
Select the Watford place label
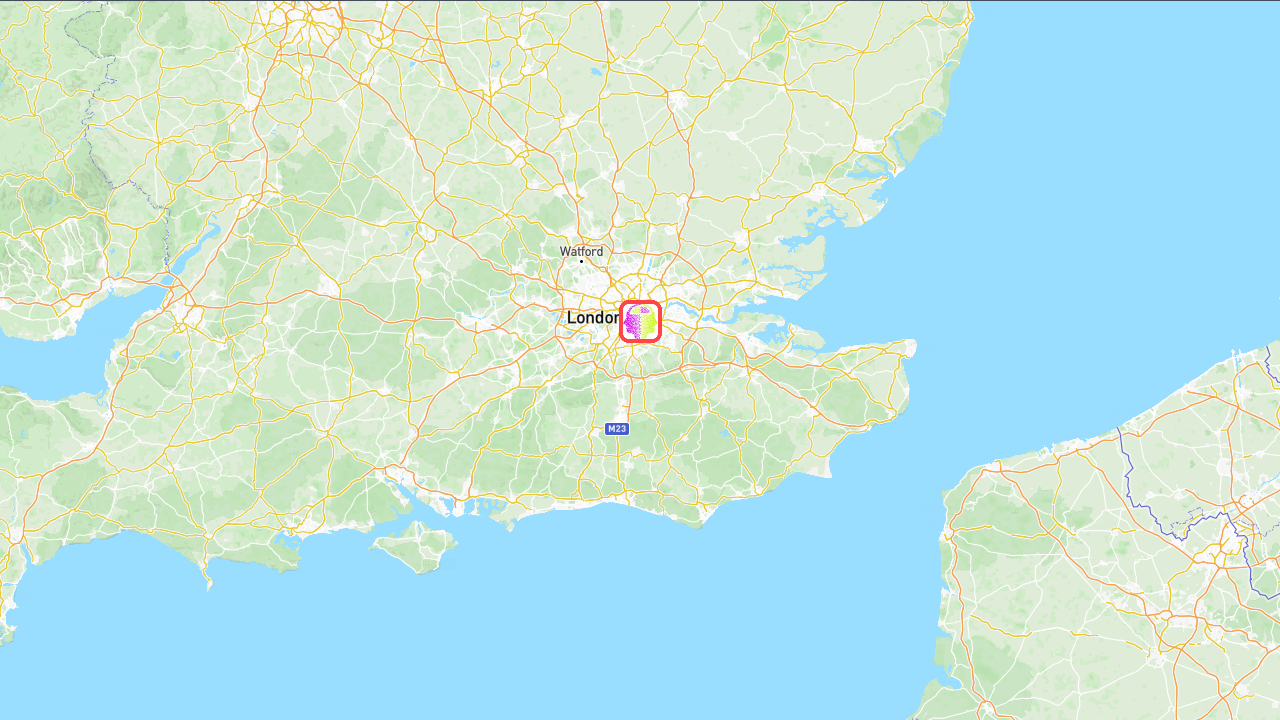click(582, 251)
